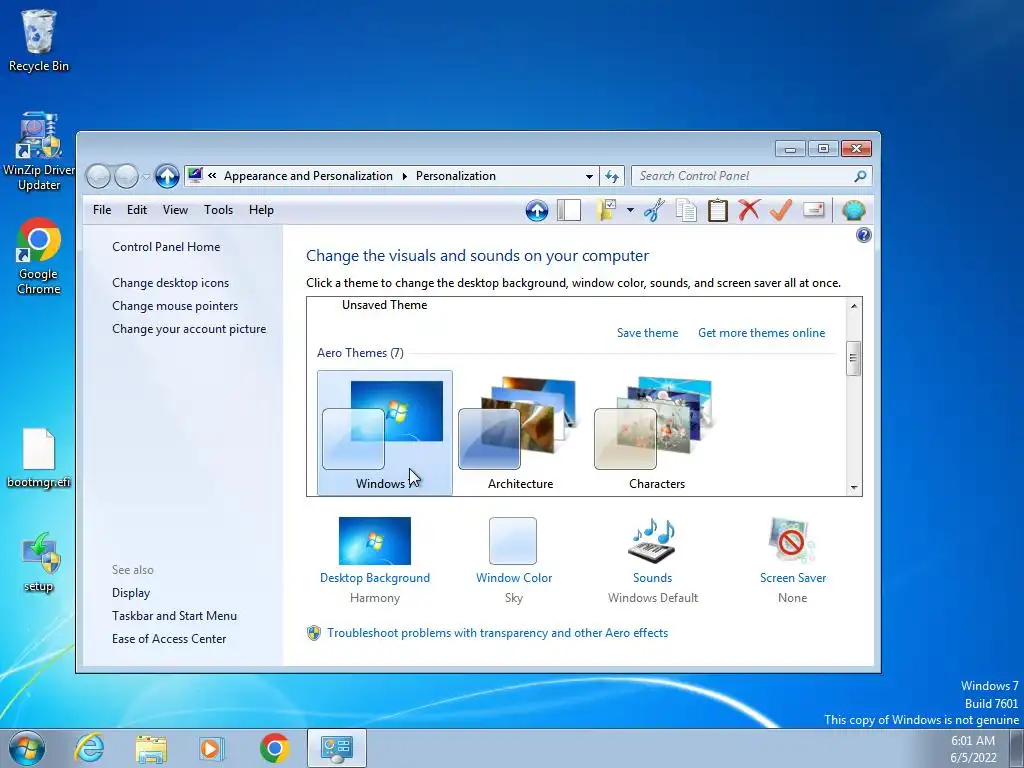Viewport: 1024px width, 768px height.
Task: Click the Personalization breadcrumb
Action: (456, 176)
